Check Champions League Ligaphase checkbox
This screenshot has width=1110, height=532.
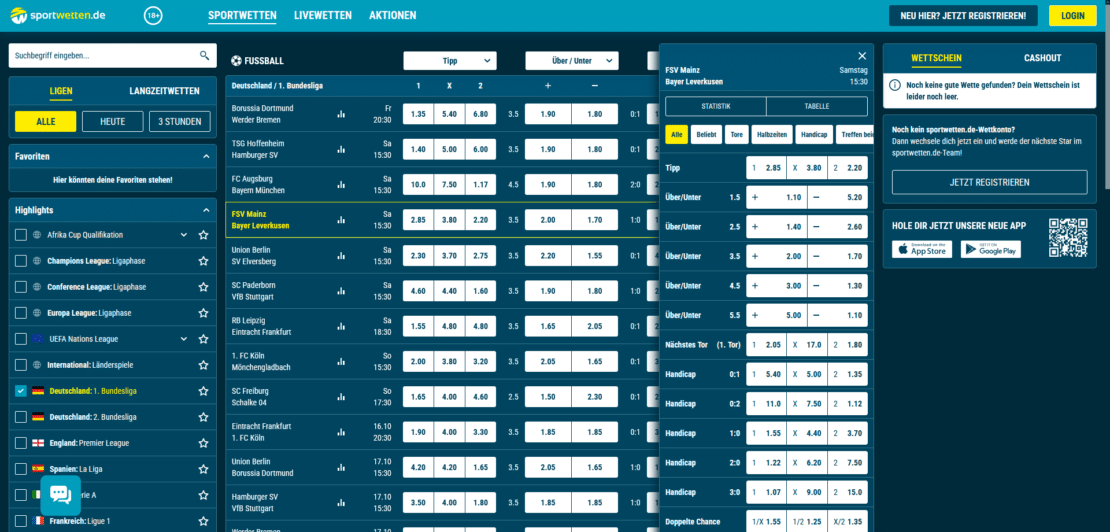(21, 261)
